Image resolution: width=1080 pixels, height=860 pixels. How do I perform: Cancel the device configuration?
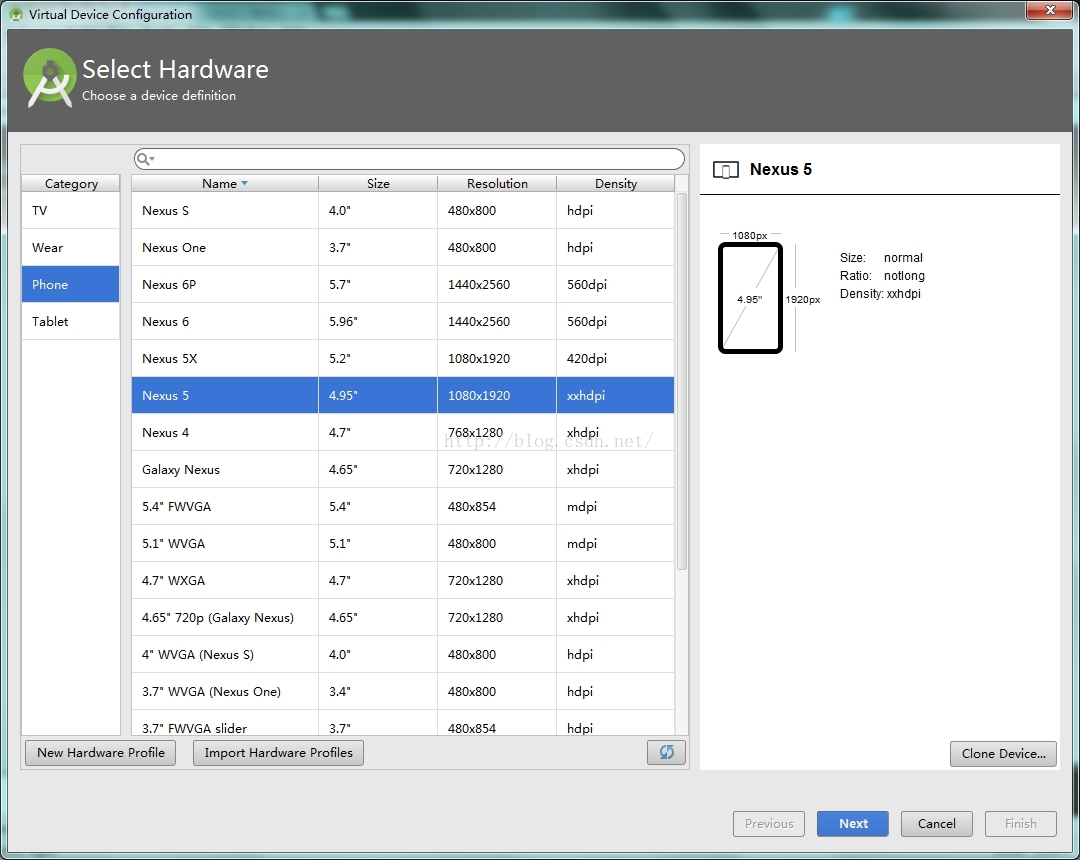click(936, 824)
